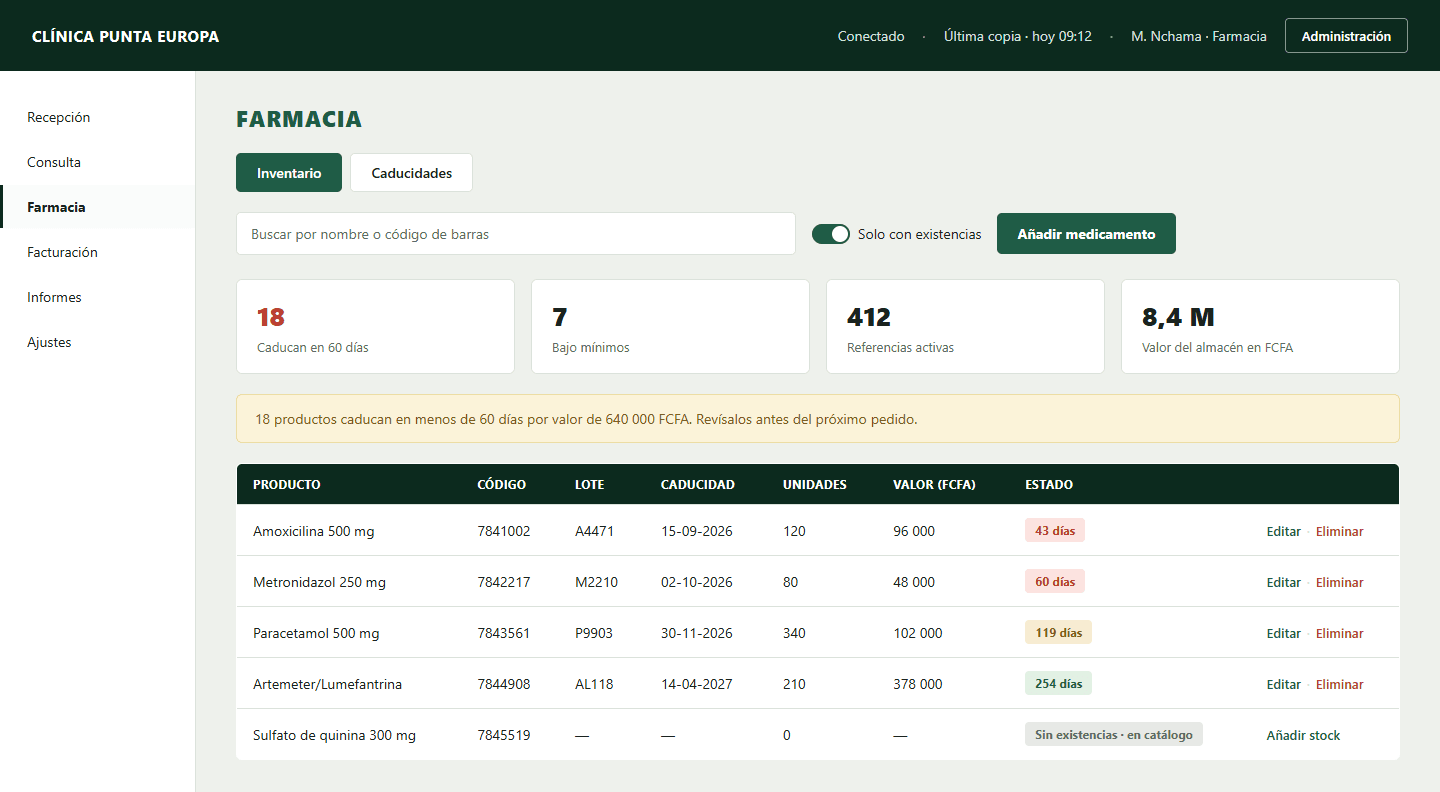Open Ajustes in the sidebar

(x=97, y=342)
